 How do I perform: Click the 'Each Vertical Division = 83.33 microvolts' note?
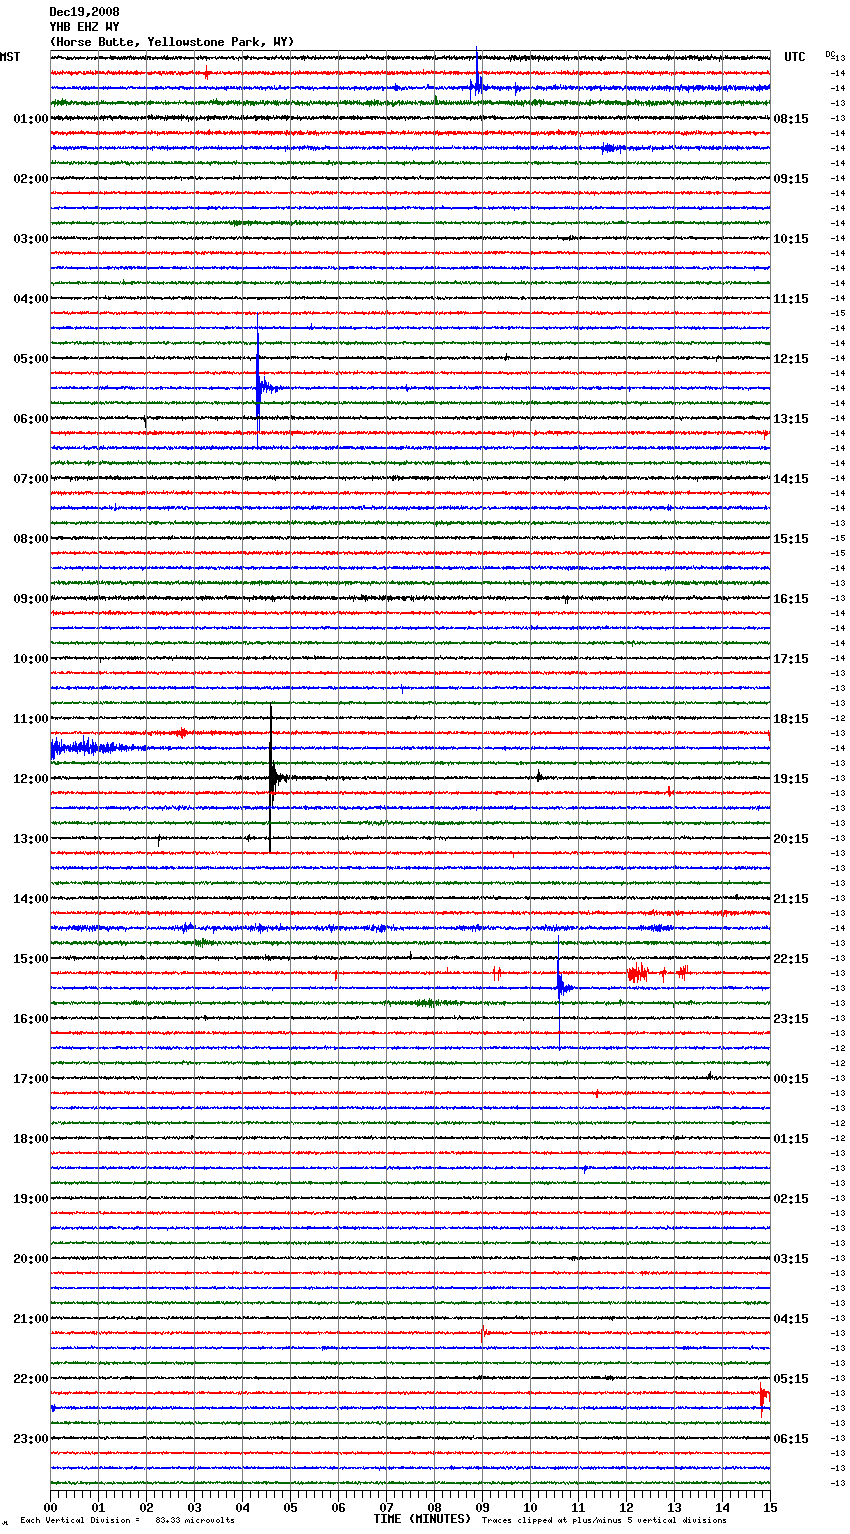127,1520
